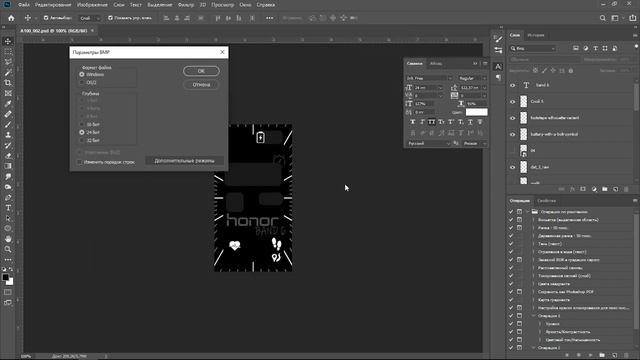Hide the battery-with-a-bolt-symbol layer
Image resolution: width=640 pixels, height=360 pixels.
(x=513, y=134)
